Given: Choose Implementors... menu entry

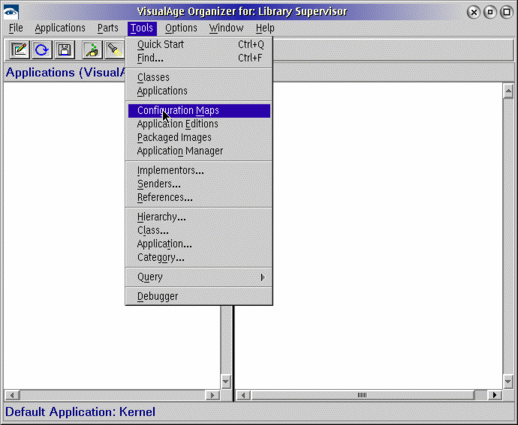Looking at the screenshot, I should pos(199,170).
